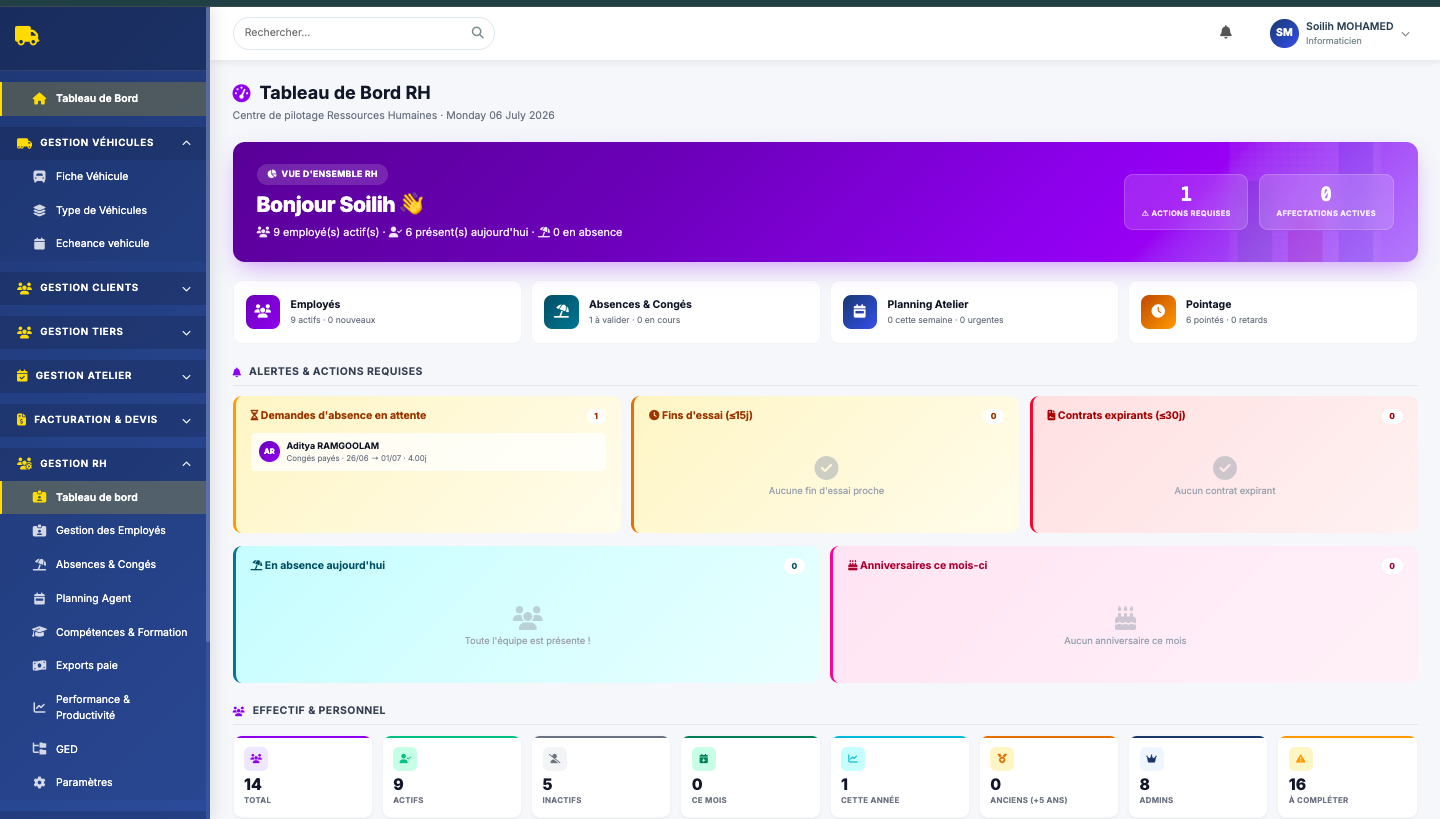Click the Type de Véhicules layers icon
This screenshot has height=819, width=1440.
pos(39,210)
